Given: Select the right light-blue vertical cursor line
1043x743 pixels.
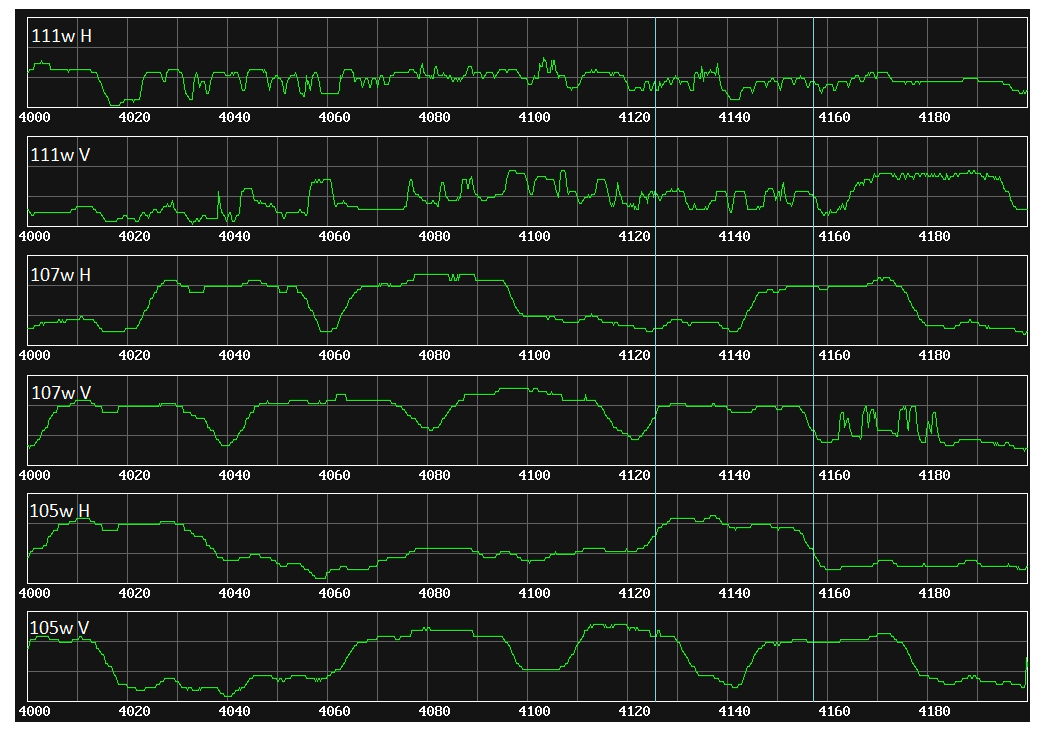Looking at the screenshot, I should coord(813,359).
